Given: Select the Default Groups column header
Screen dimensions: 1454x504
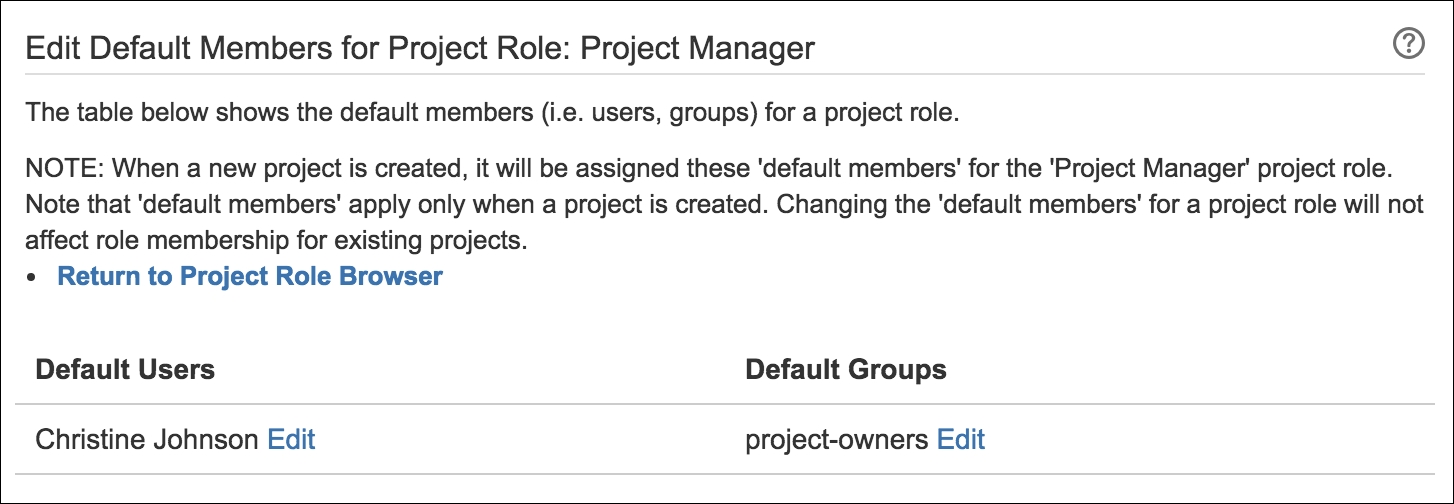Looking at the screenshot, I should click(x=846, y=369).
